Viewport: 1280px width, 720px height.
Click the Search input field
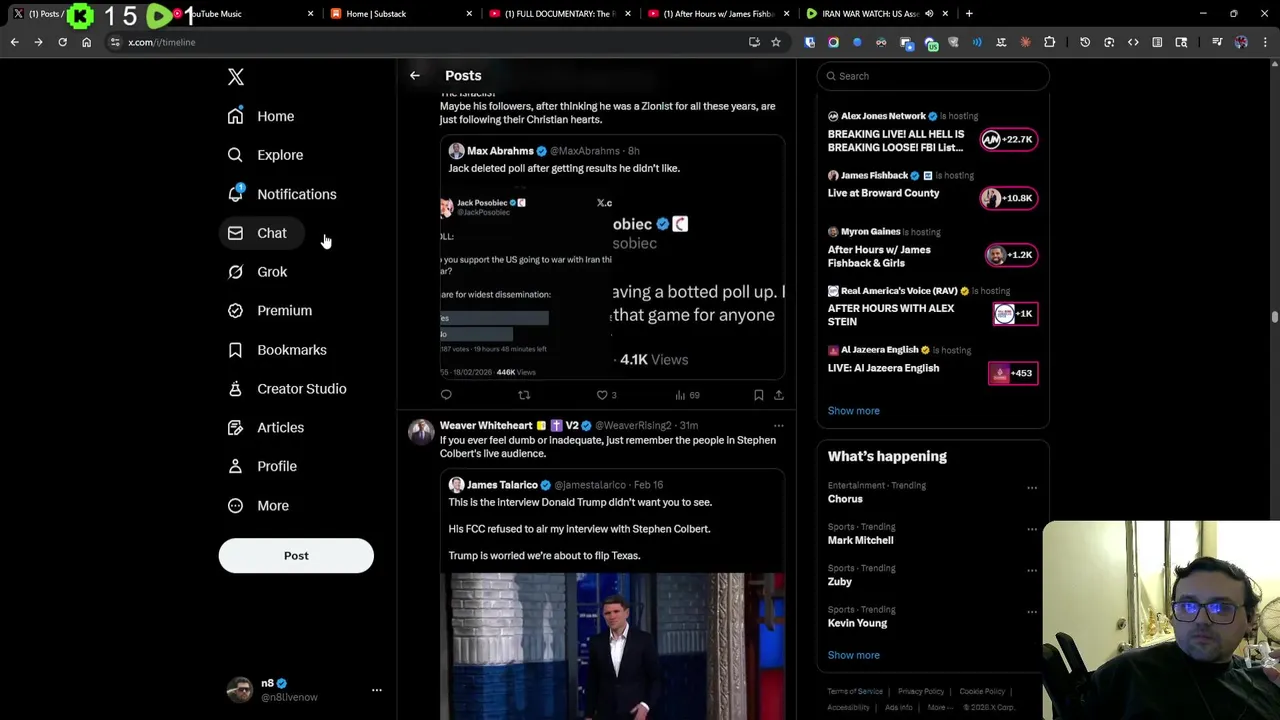[x=932, y=76]
